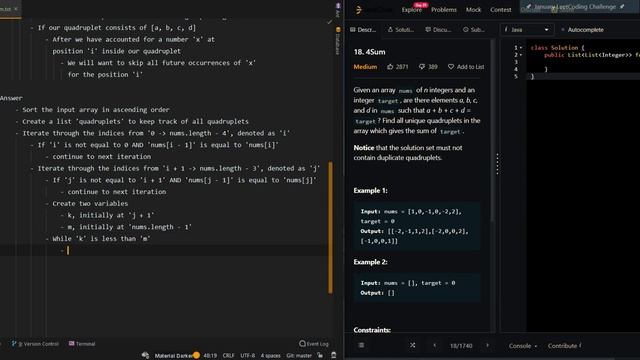Click the IDE editor vertical scrollbar
This screenshot has height=360, width=640.
[x=330, y=228]
